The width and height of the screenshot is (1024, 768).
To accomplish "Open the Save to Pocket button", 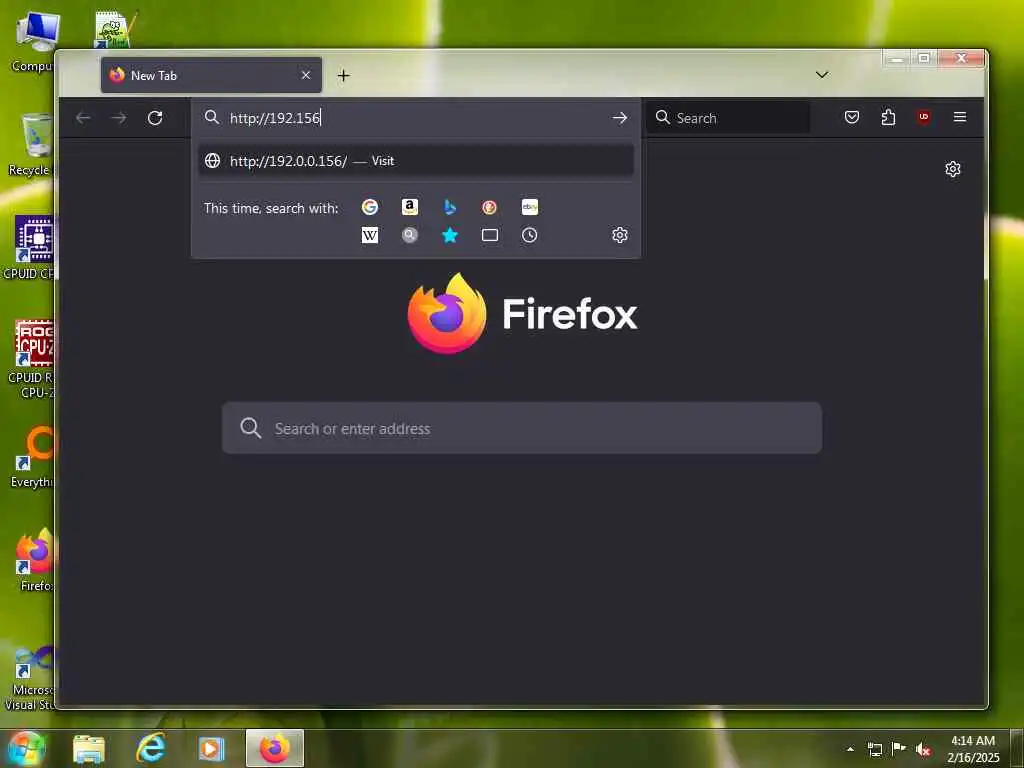I will 852,118.
